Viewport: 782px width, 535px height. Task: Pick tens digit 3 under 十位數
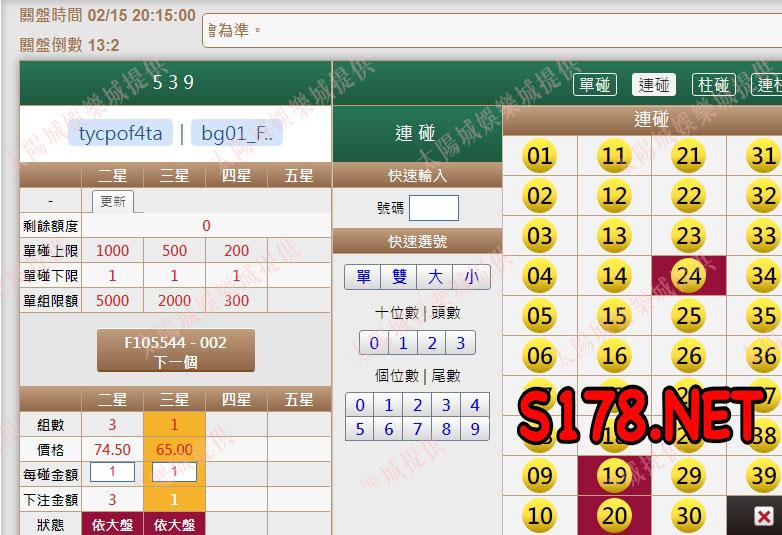point(460,343)
